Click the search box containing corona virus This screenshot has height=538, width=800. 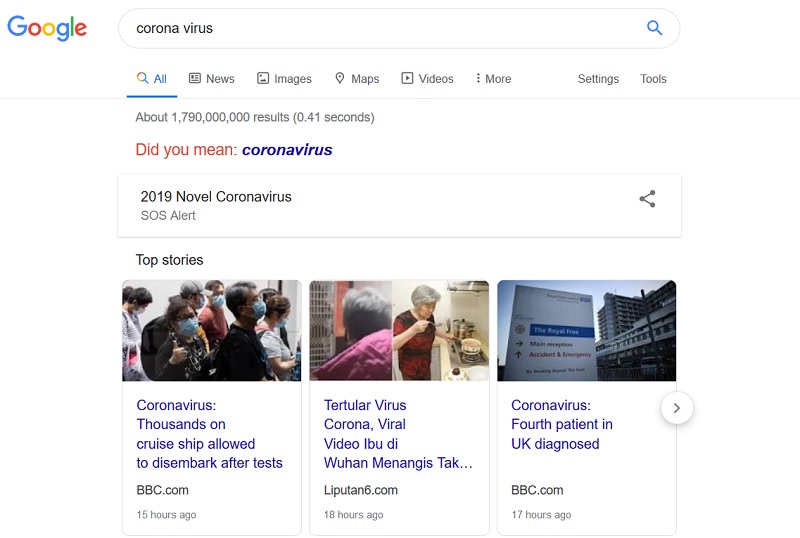380,28
